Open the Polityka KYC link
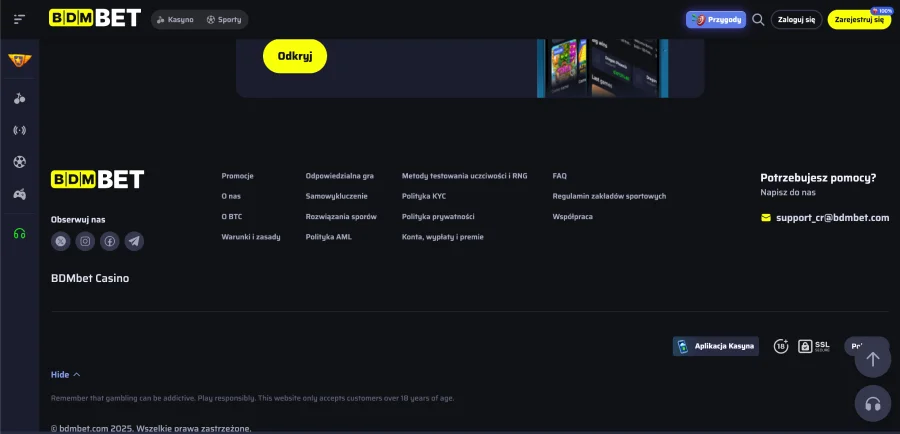 424,196
